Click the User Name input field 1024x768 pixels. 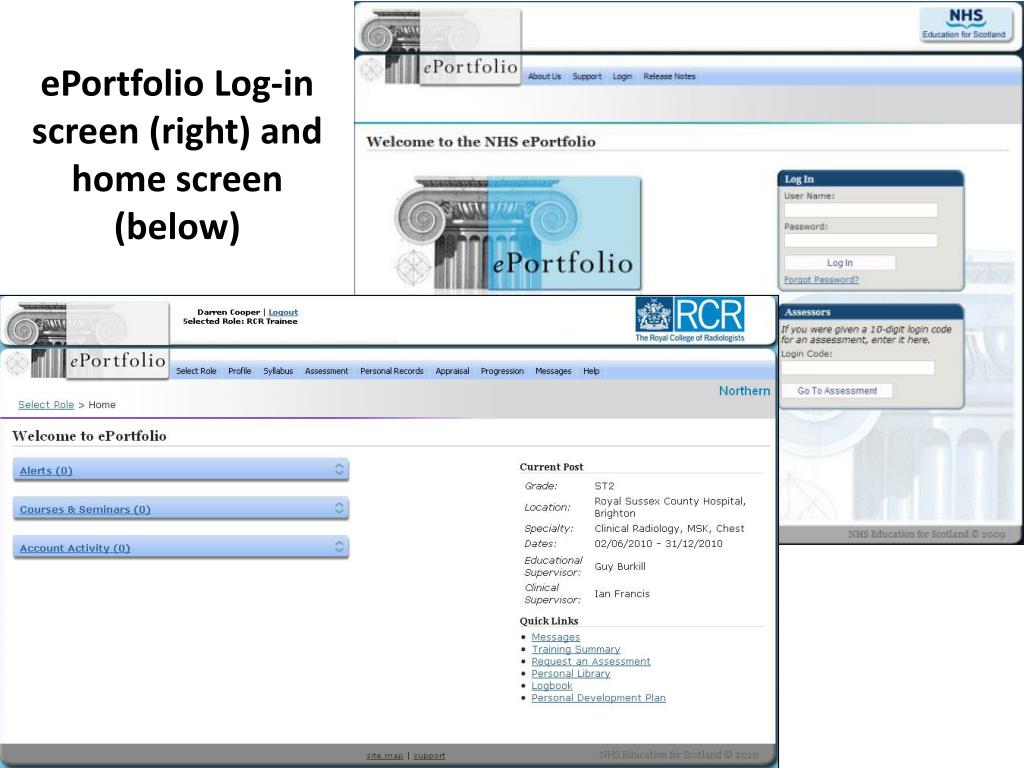click(861, 210)
